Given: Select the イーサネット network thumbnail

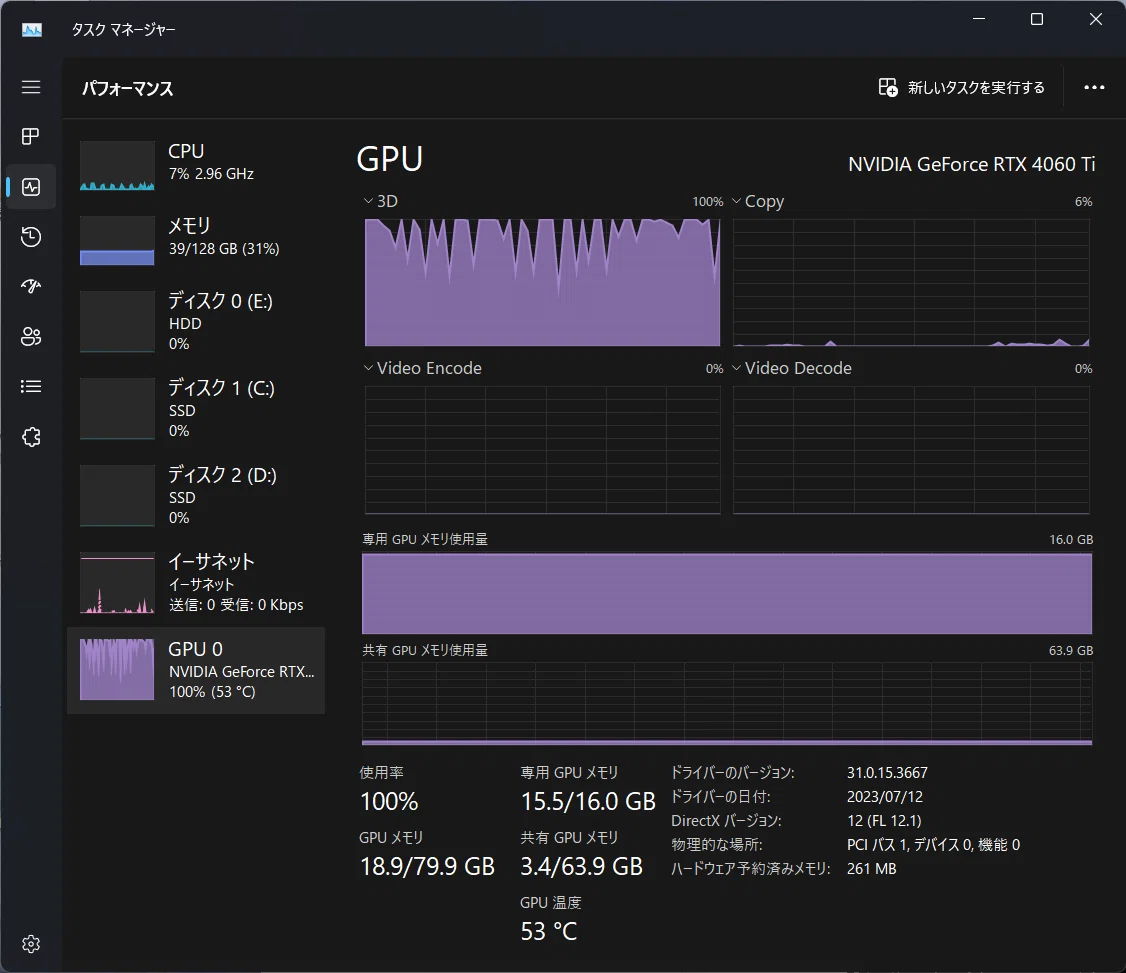Looking at the screenshot, I should (117, 582).
